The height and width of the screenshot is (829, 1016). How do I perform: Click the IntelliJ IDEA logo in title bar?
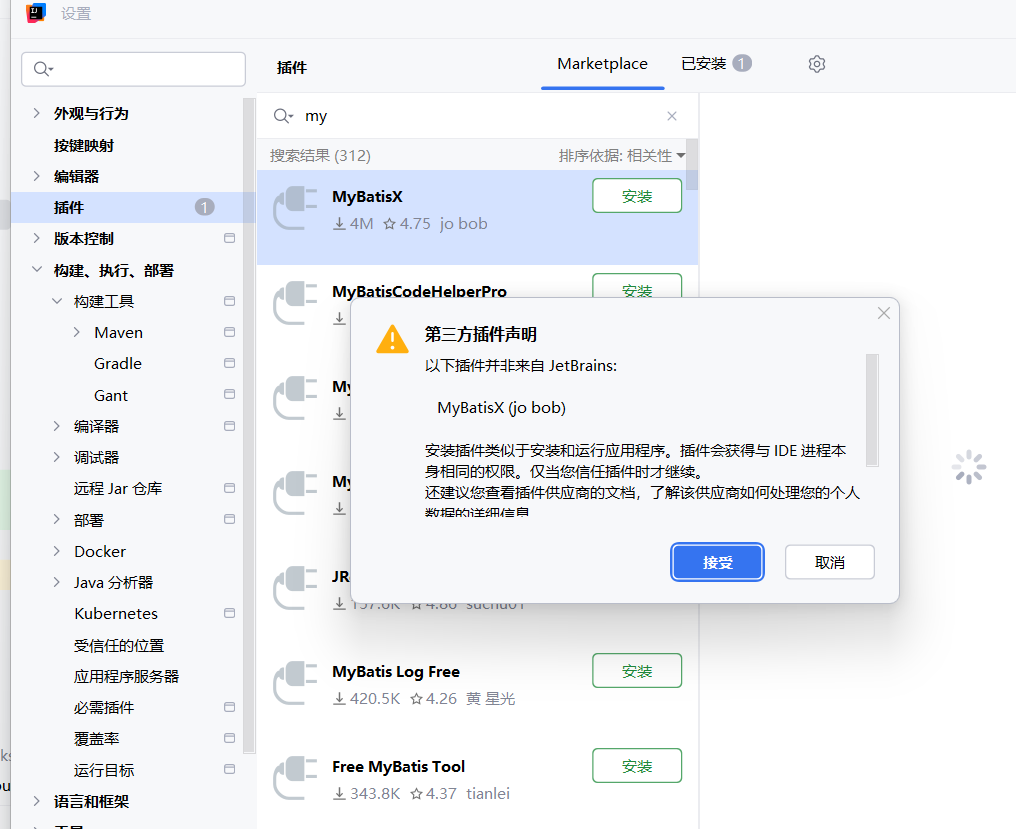(36, 13)
